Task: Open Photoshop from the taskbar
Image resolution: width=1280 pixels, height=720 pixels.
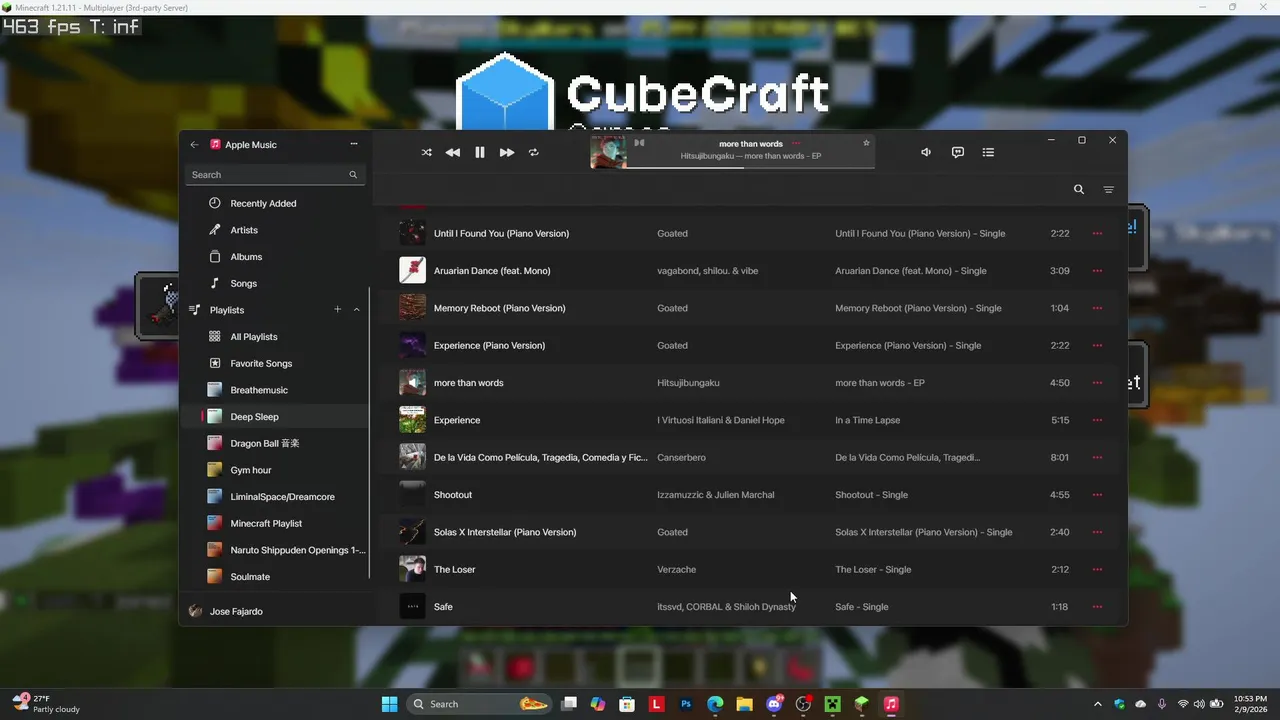Action: [x=686, y=704]
